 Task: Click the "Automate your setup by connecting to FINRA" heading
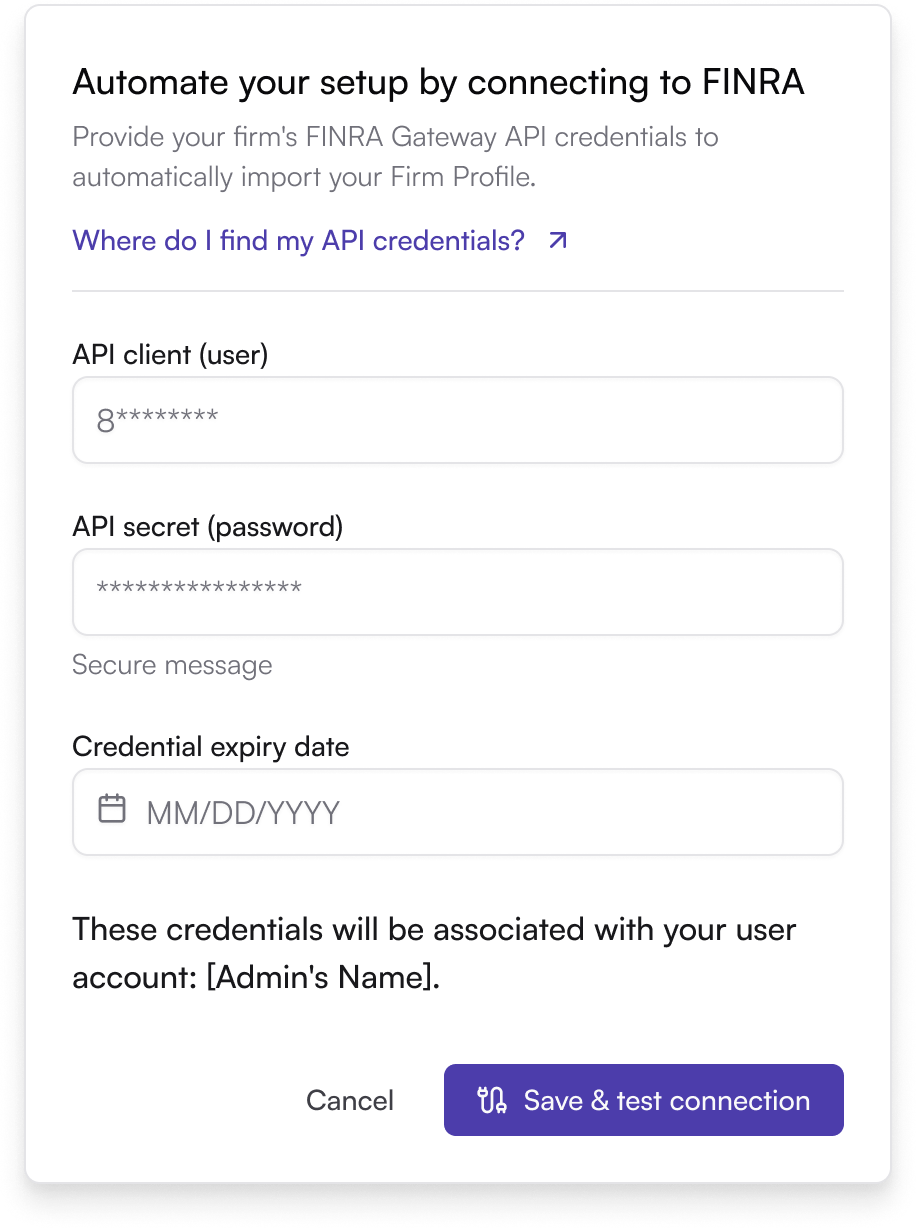coord(438,83)
